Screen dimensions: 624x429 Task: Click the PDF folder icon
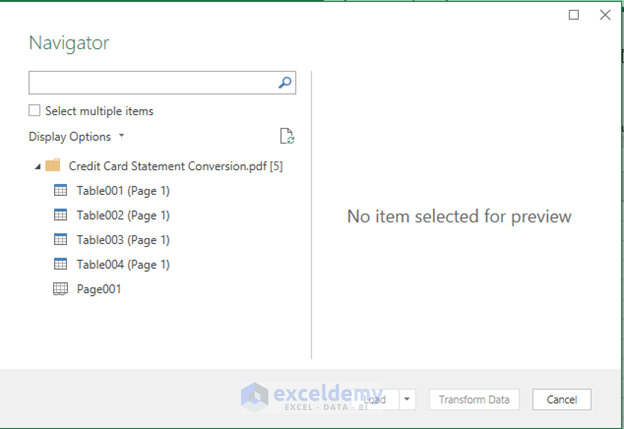pyautogui.click(x=53, y=166)
